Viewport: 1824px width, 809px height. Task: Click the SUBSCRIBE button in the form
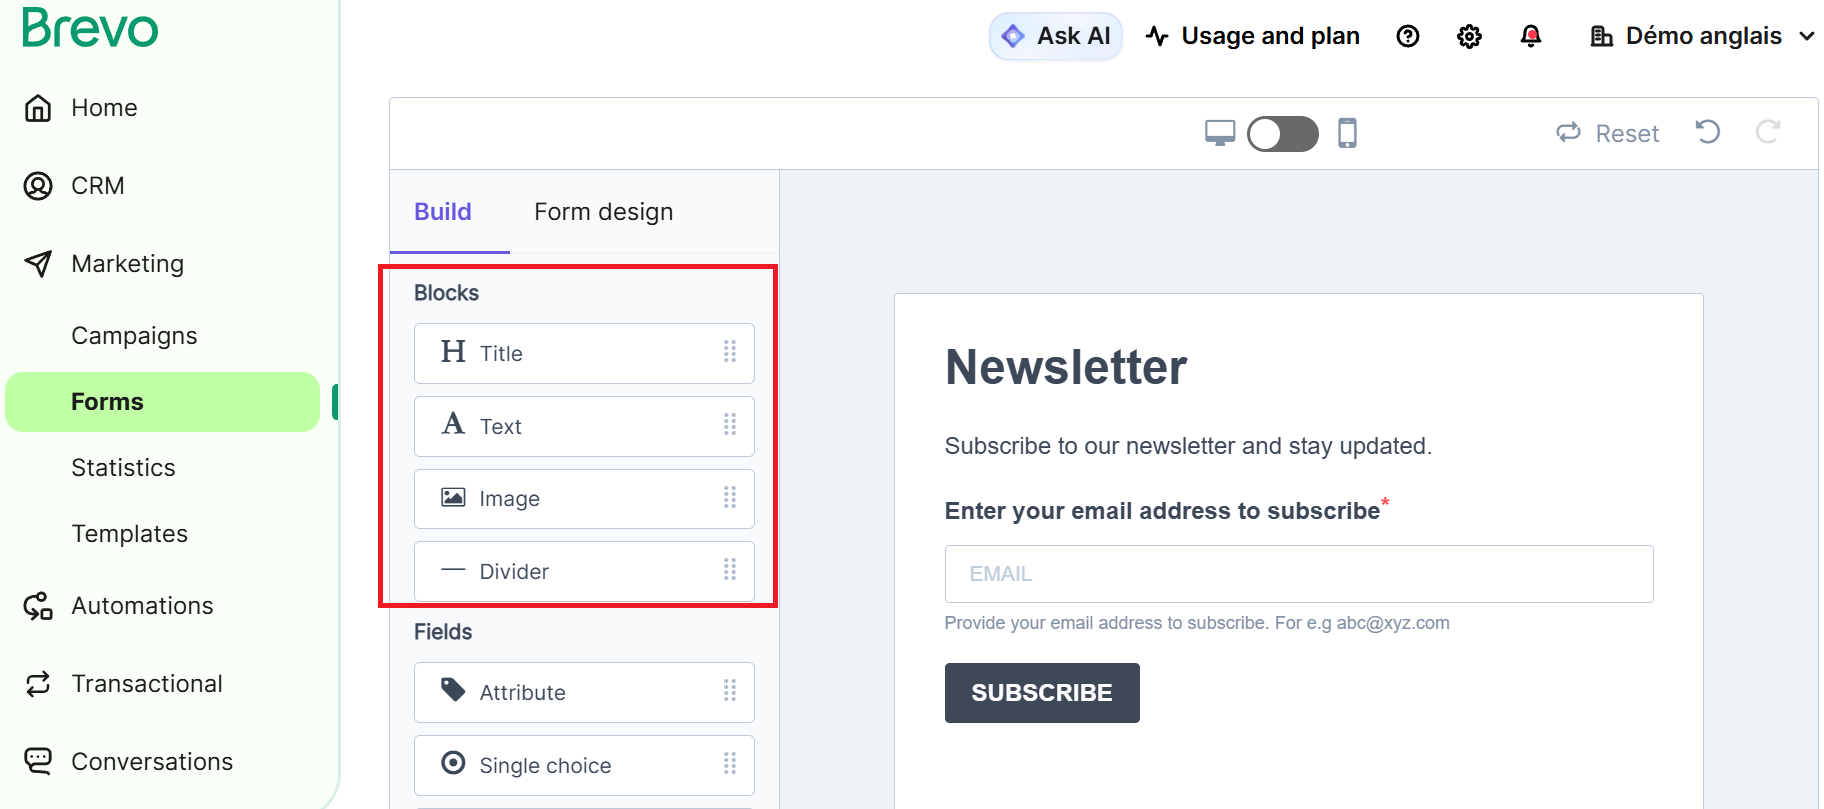1041,693
